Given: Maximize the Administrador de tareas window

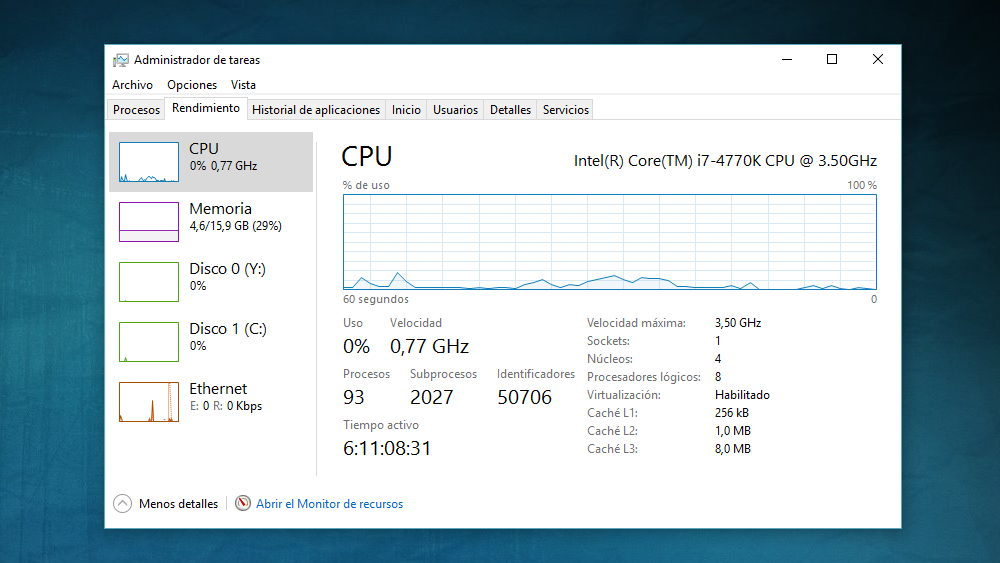Looking at the screenshot, I should tap(832, 59).
